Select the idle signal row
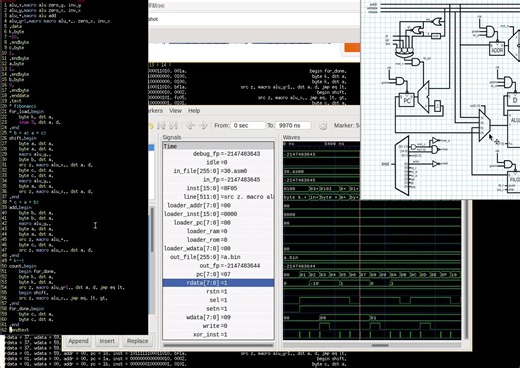This screenshot has width=520, height=368. coord(218,162)
